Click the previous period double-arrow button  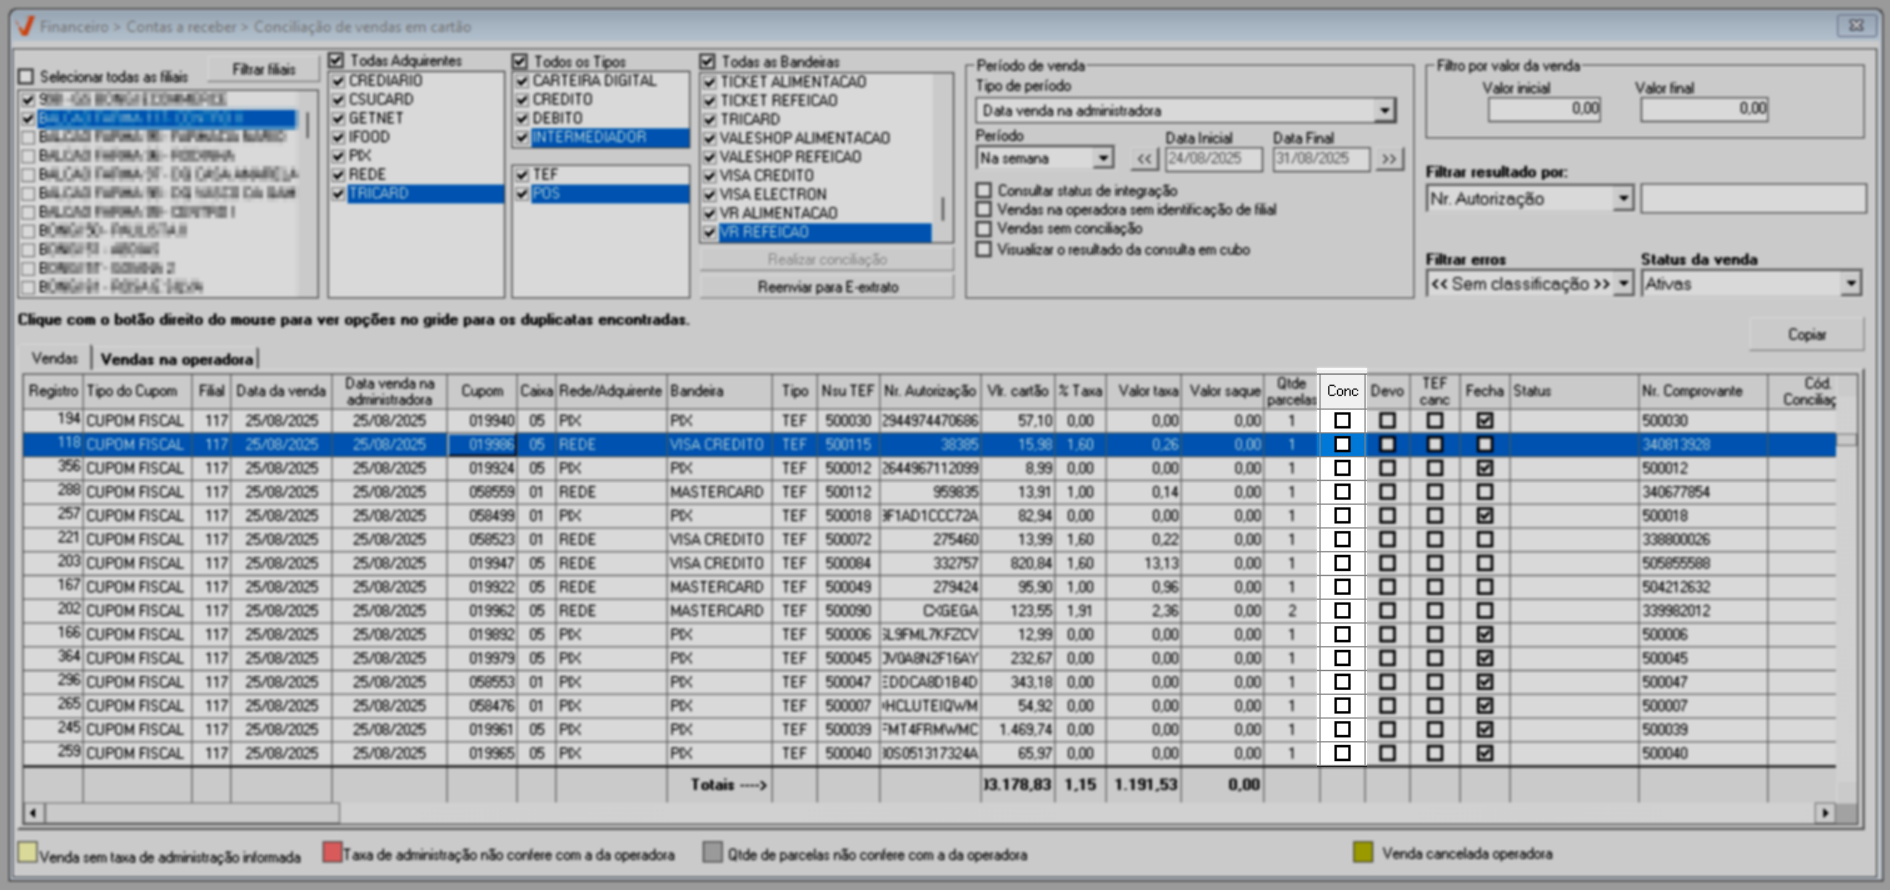coord(1144,159)
